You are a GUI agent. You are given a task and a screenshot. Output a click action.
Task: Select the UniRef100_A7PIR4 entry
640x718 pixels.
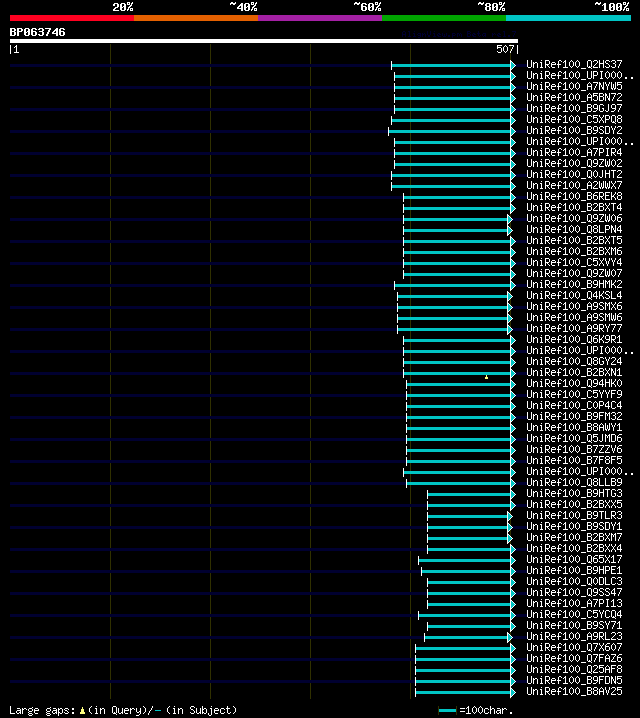574,152
